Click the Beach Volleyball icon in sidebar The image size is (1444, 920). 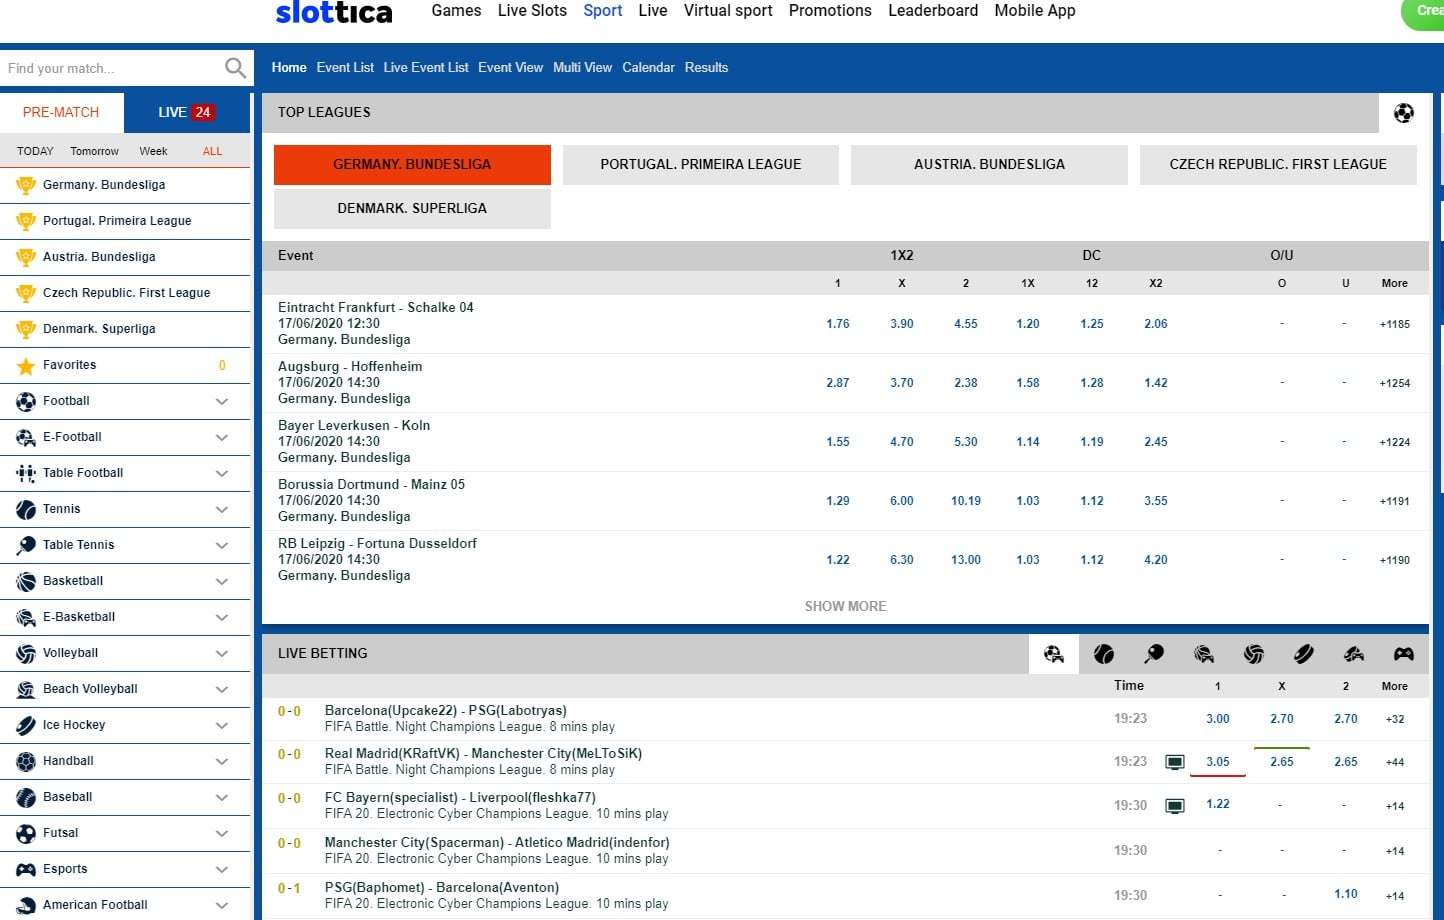tap(26, 690)
